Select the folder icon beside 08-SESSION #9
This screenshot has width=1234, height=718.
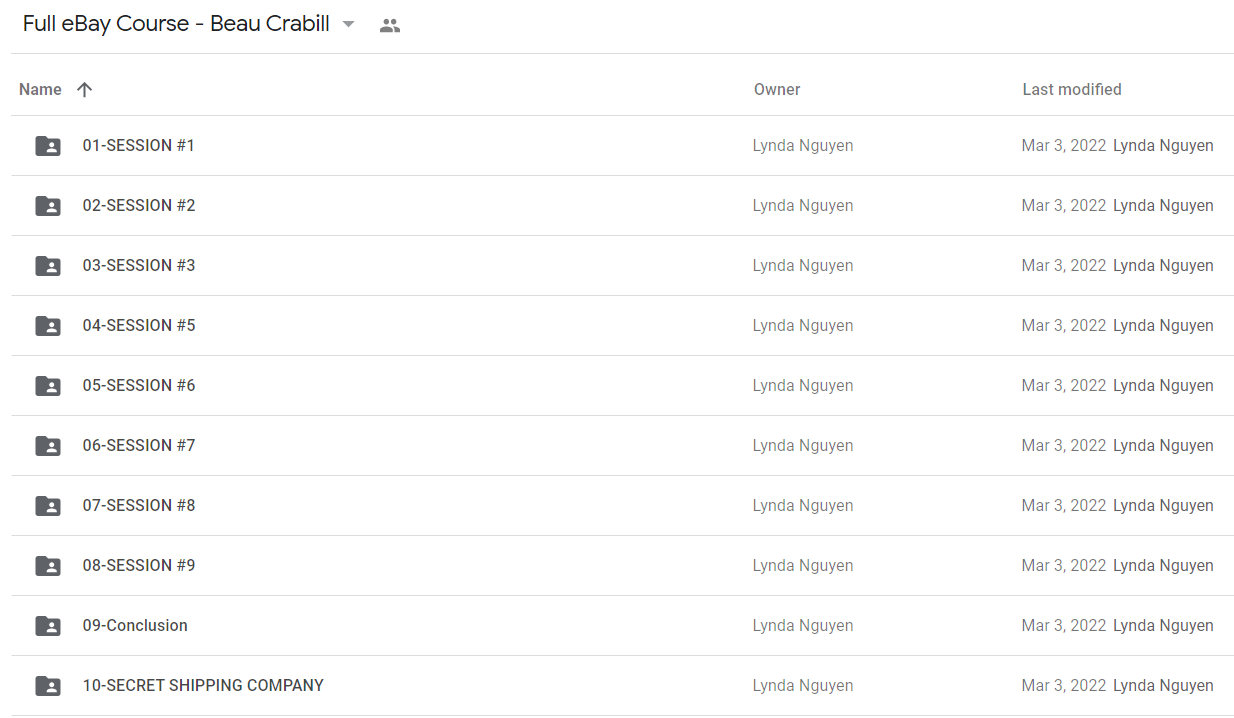48,566
